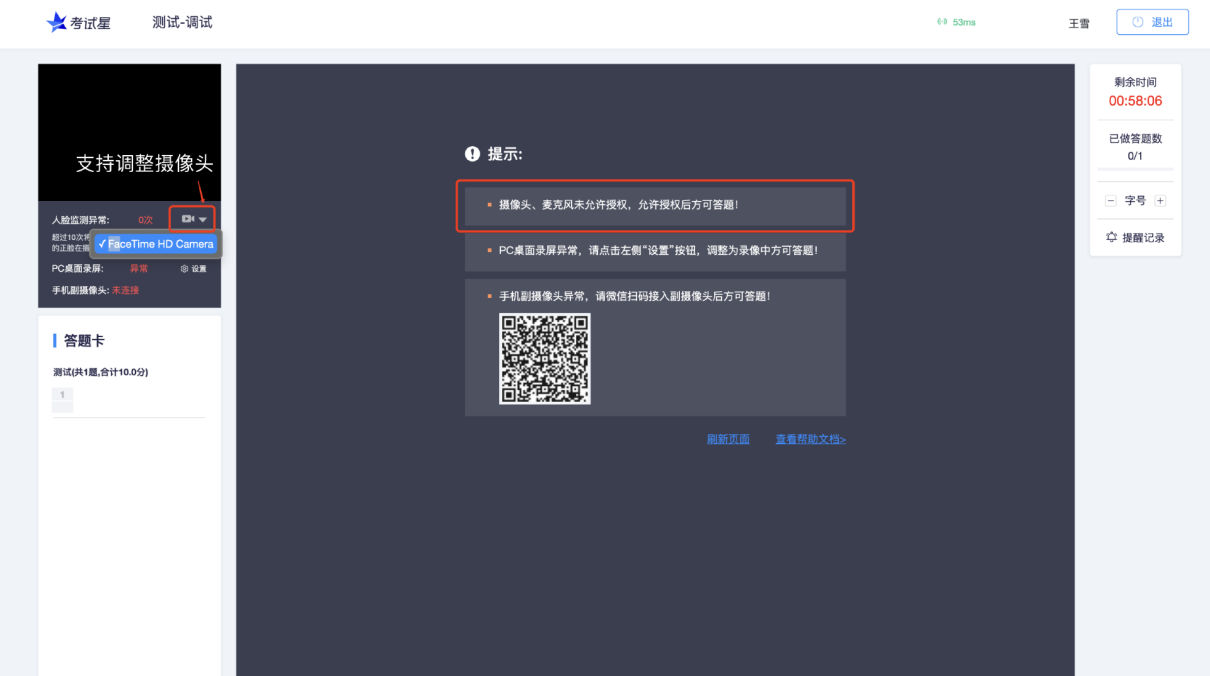
Task: Click the 测试-调试 exam title
Action: point(182,22)
